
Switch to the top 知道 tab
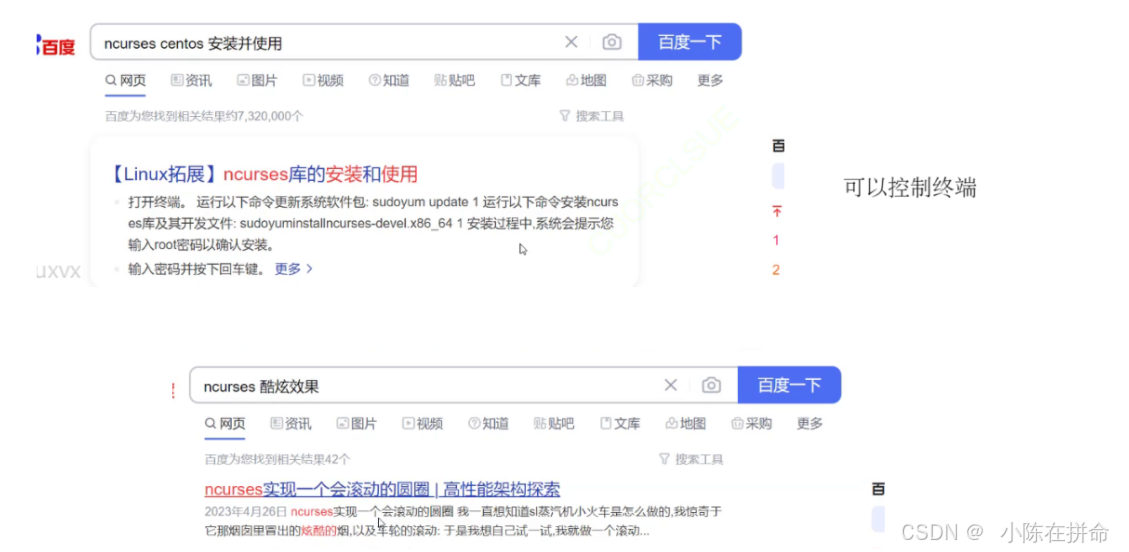tap(389, 81)
